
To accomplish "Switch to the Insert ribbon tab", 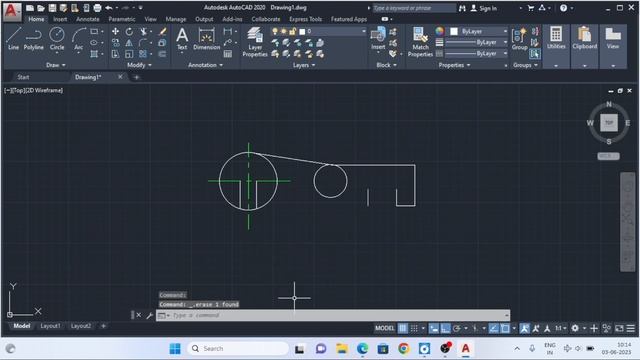I will [60, 19].
